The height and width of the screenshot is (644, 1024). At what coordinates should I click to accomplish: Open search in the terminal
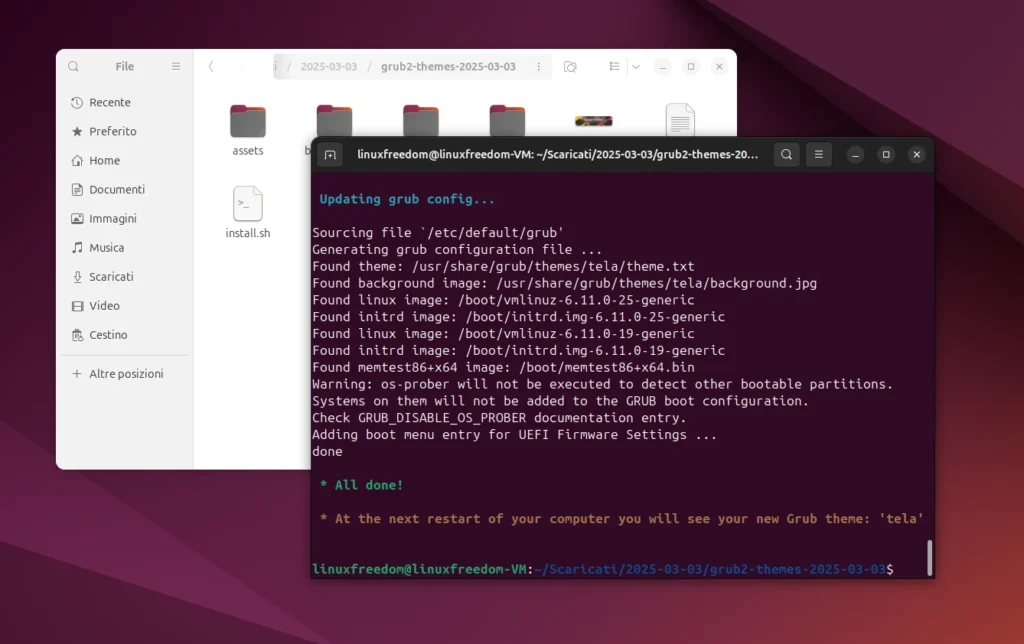click(786, 155)
